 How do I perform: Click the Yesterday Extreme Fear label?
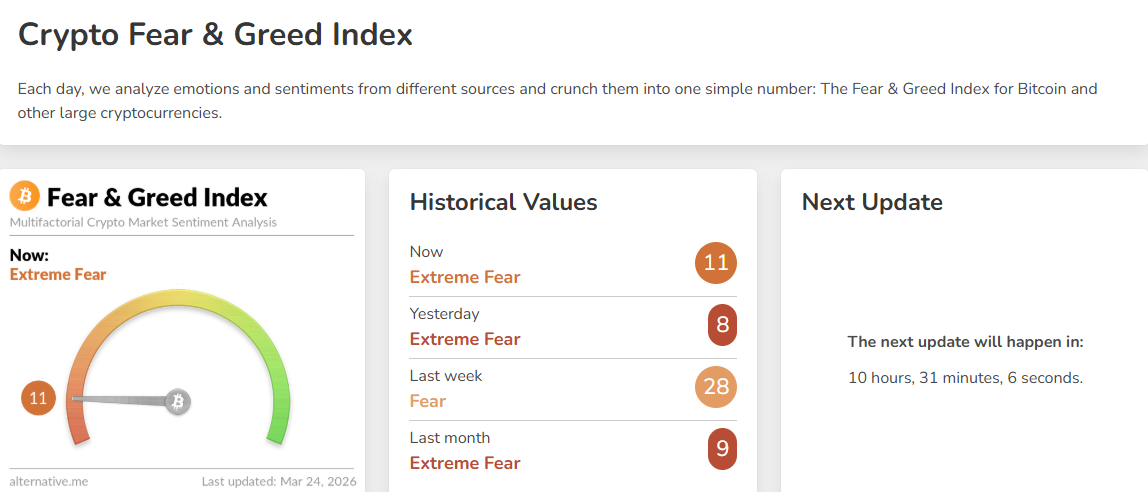click(x=465, y=339)
